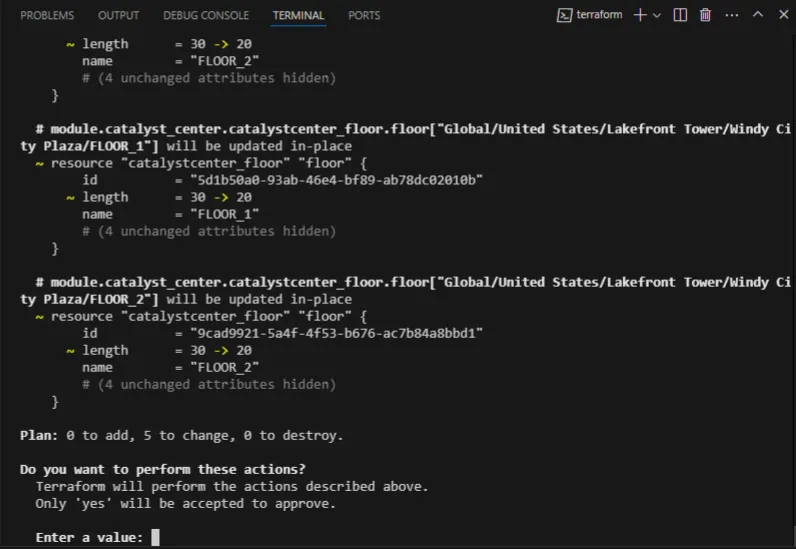Select the TERMINAL tab
The width and height of the screenshot is (796, 549).
pos(298,16)
